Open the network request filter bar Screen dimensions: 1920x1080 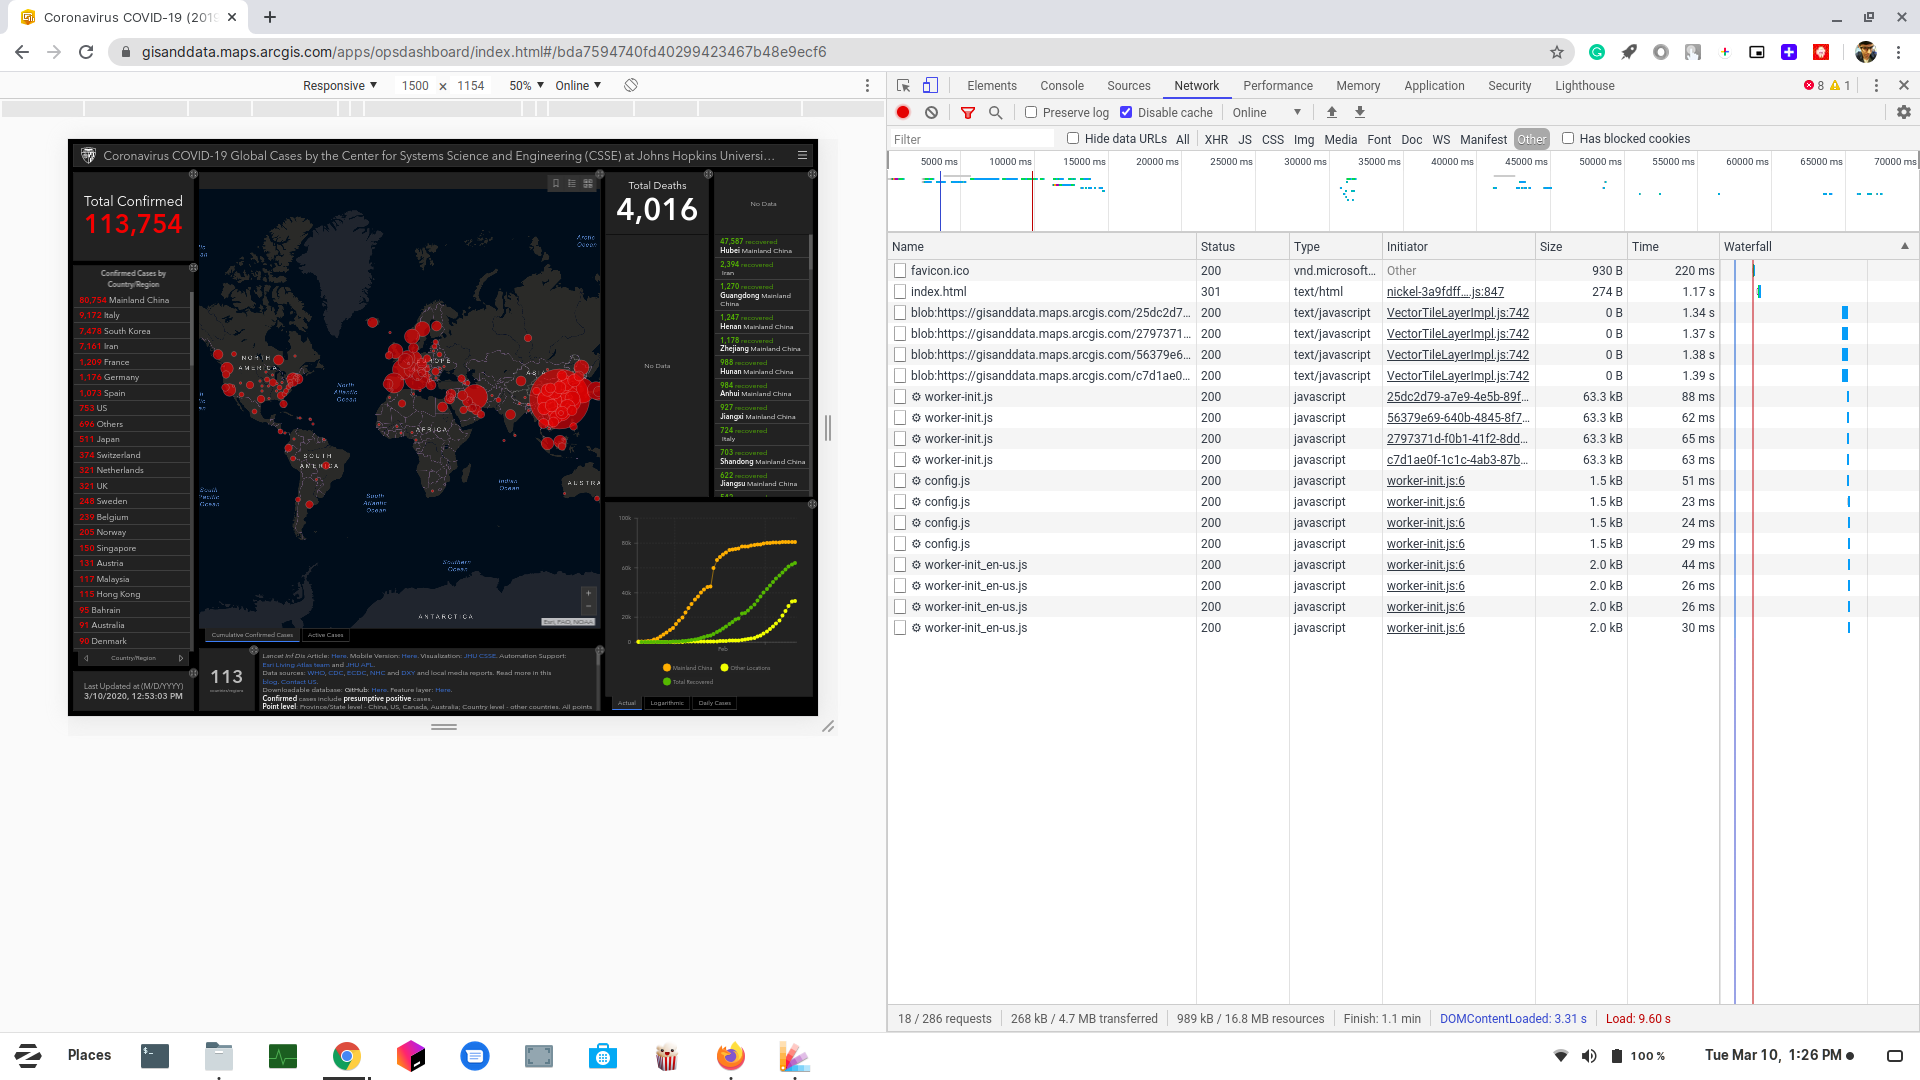pyautogui.click(x=967, y=112)
